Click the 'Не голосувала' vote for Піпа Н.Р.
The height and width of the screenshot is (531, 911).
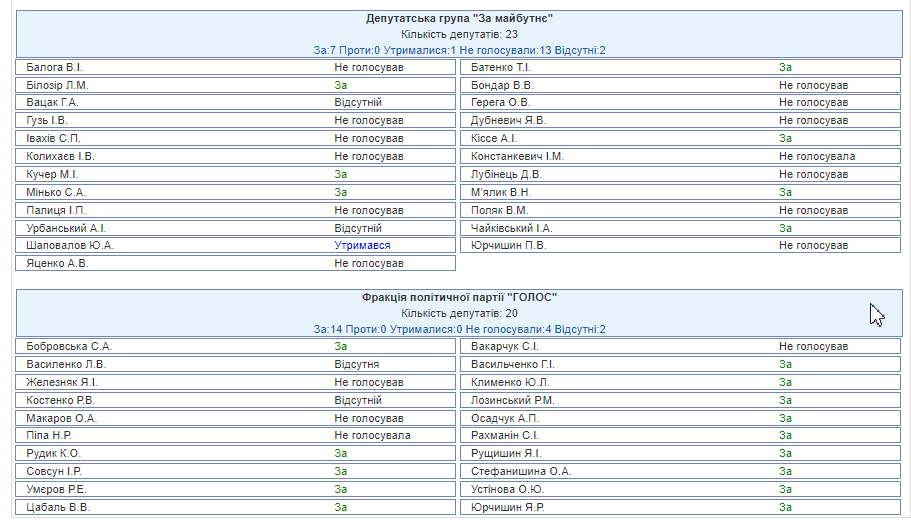coord(372,436)
